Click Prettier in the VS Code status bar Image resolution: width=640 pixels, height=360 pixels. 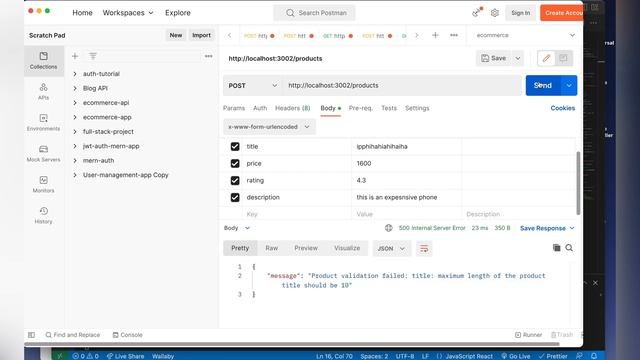click(553, 356)
